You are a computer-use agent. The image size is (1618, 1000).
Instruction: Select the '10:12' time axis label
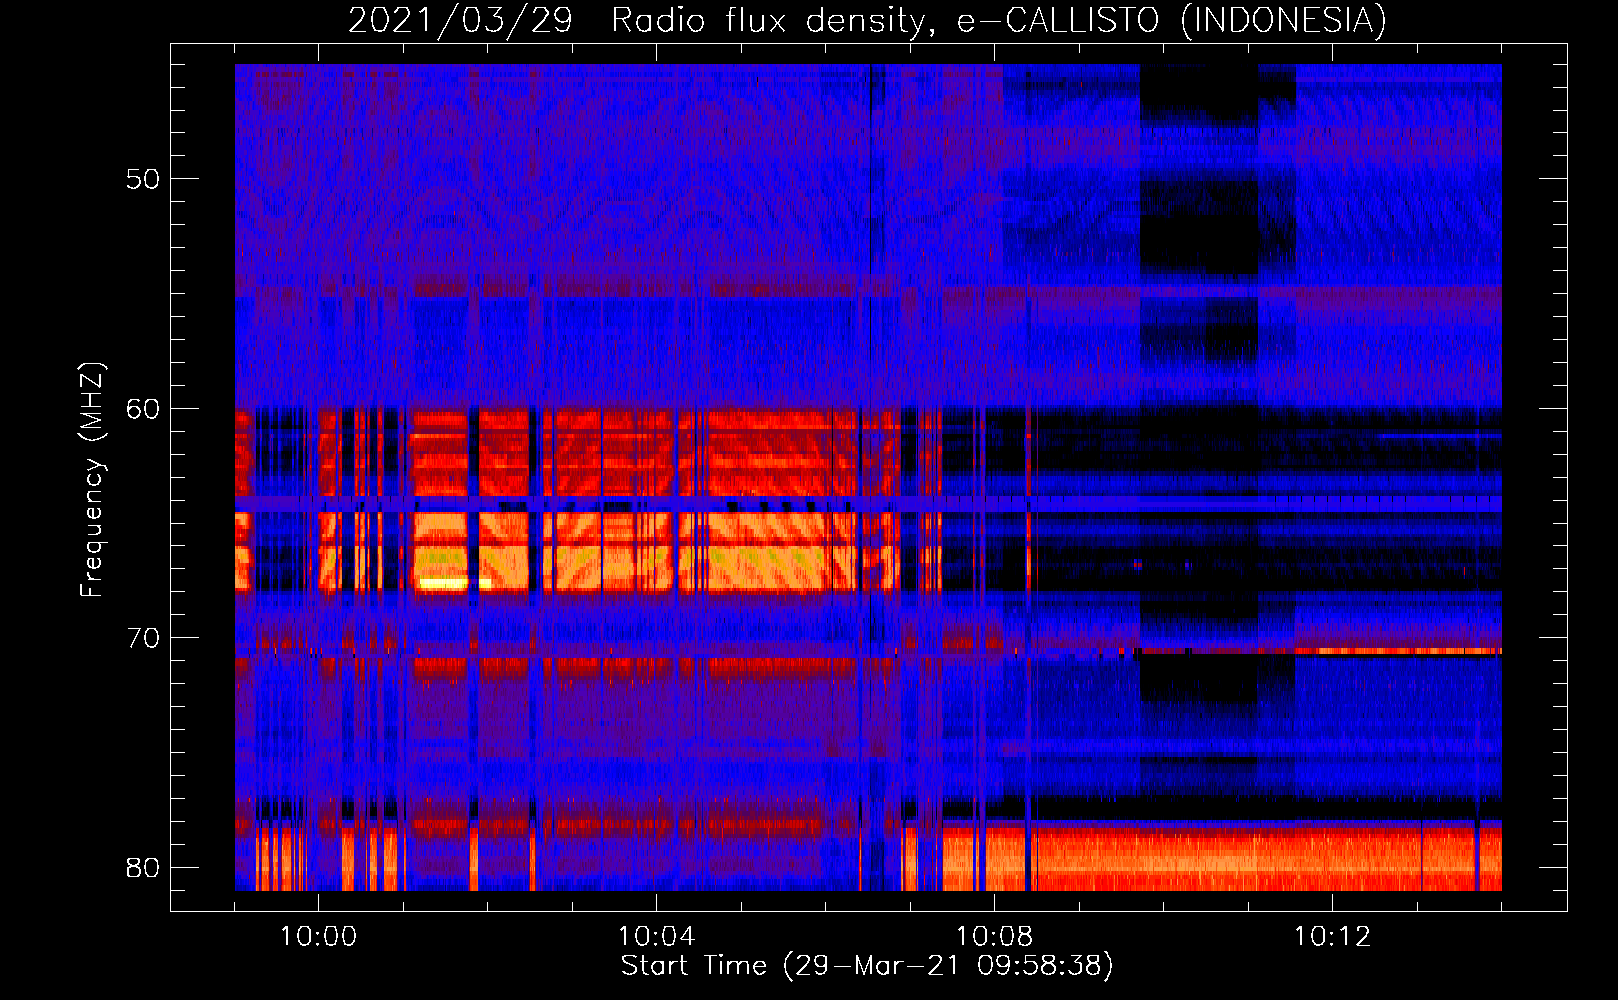pos(1332,937)
